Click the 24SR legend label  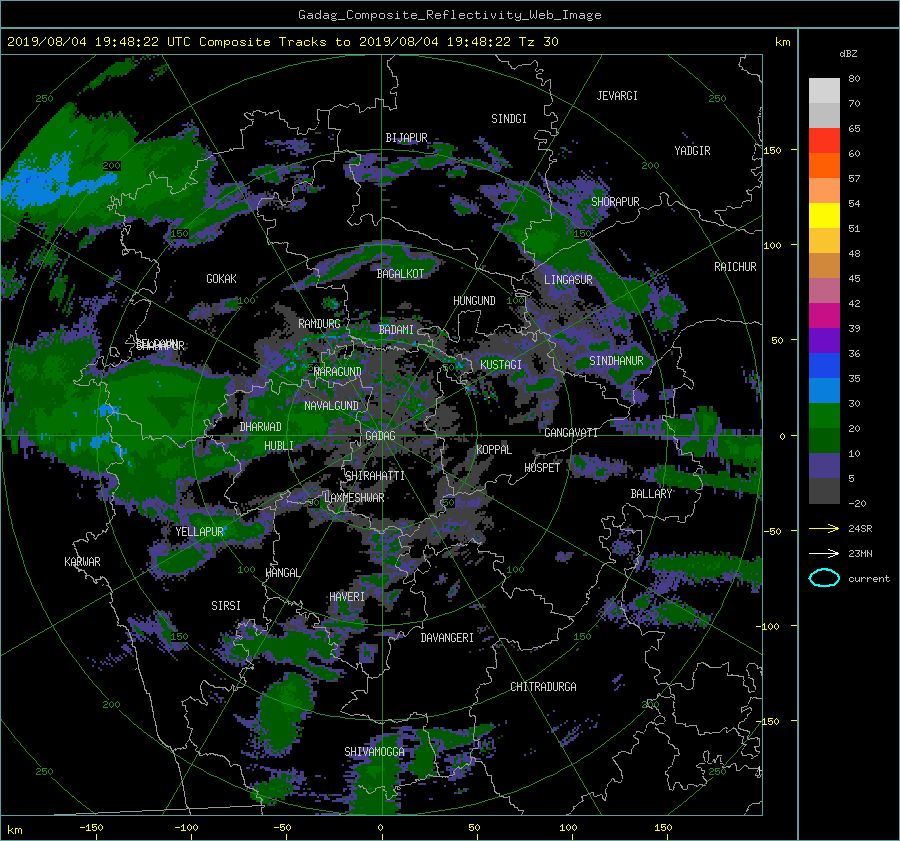[860, 529]
